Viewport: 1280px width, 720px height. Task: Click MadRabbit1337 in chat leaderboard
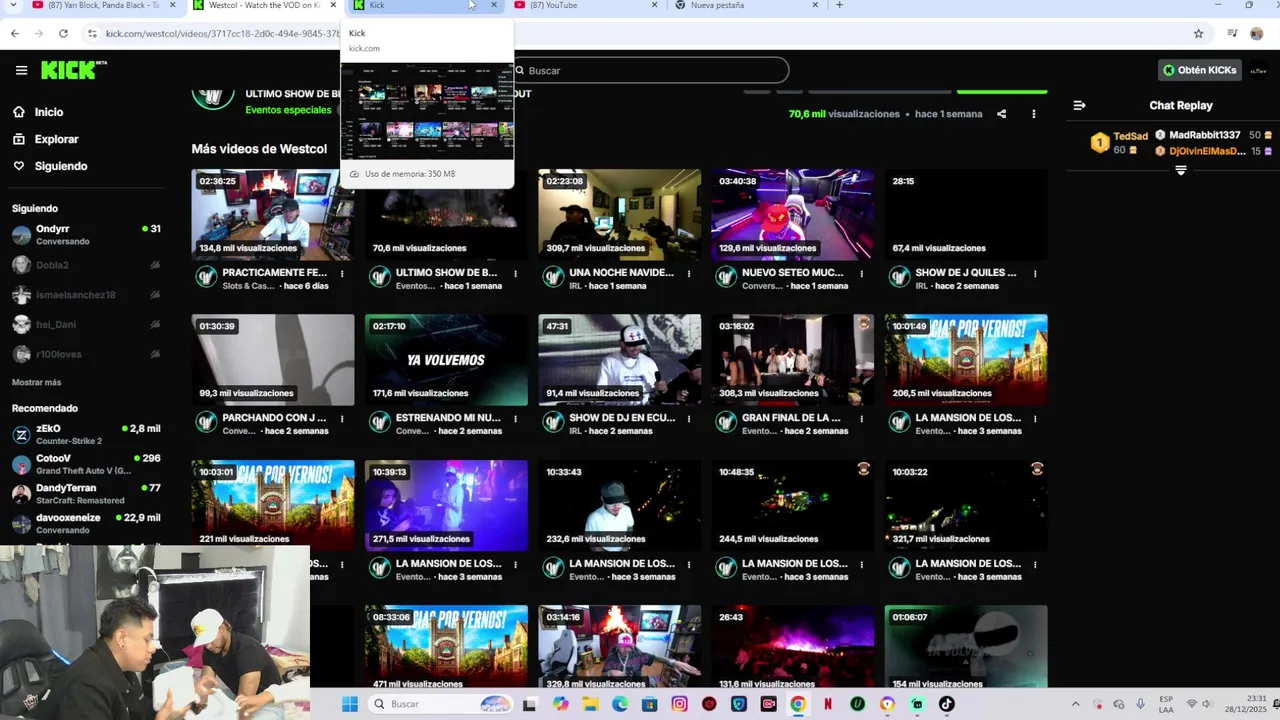click(x=1204, y=135)
